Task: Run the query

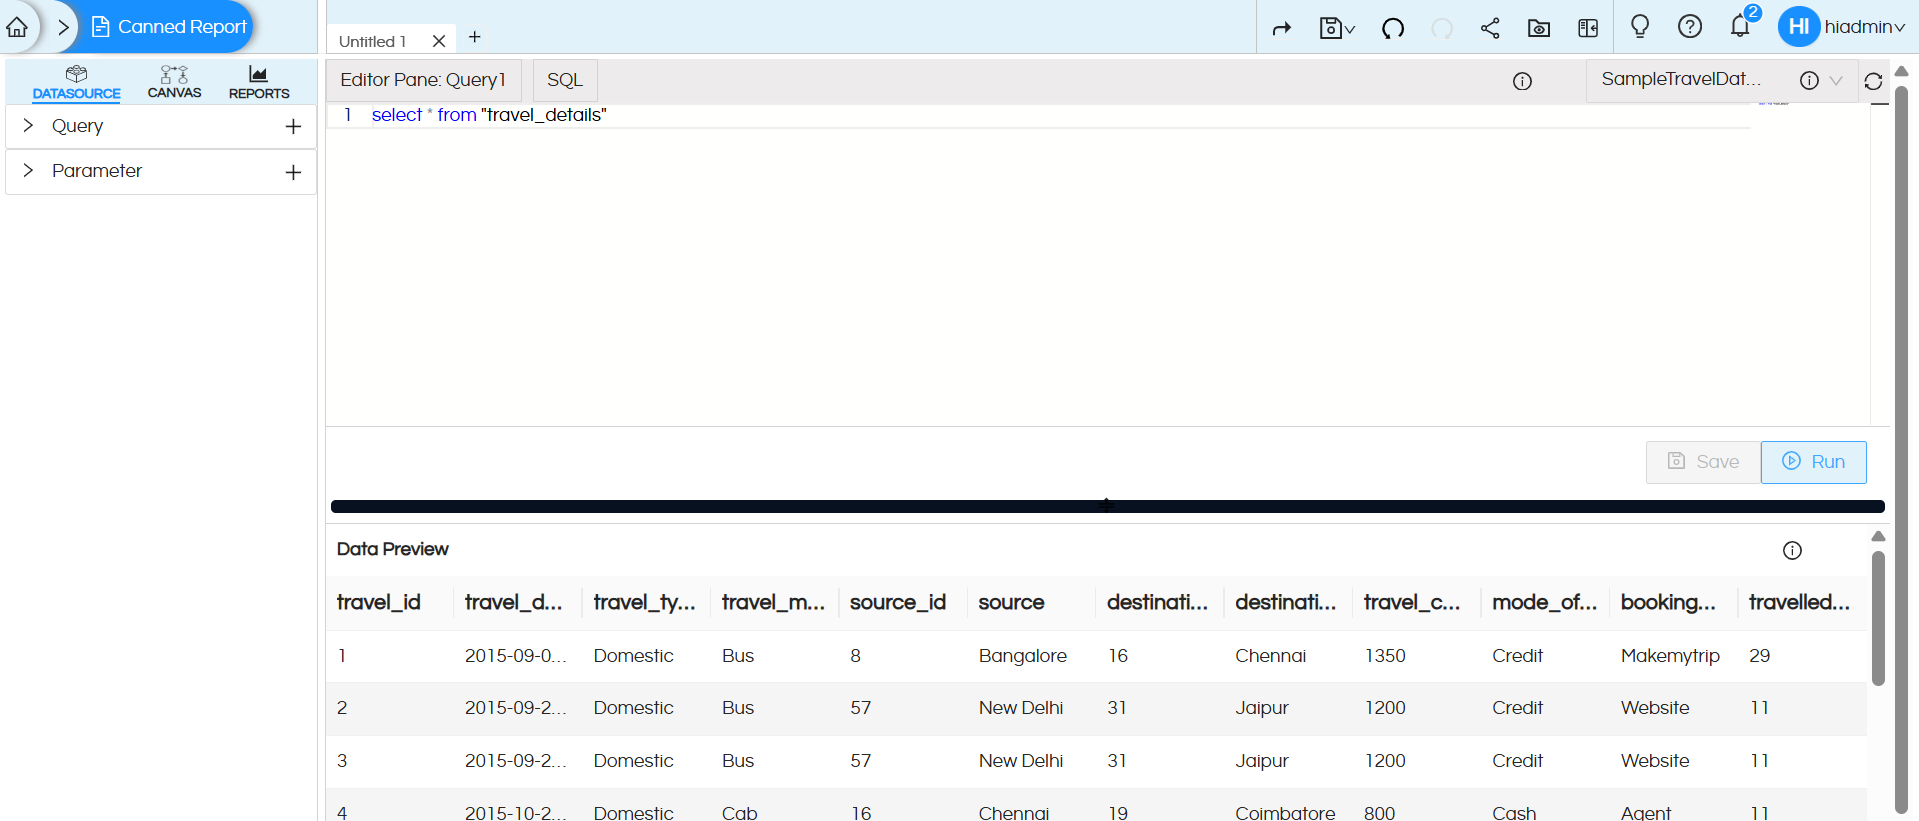Action: (x=1813, y=462)
